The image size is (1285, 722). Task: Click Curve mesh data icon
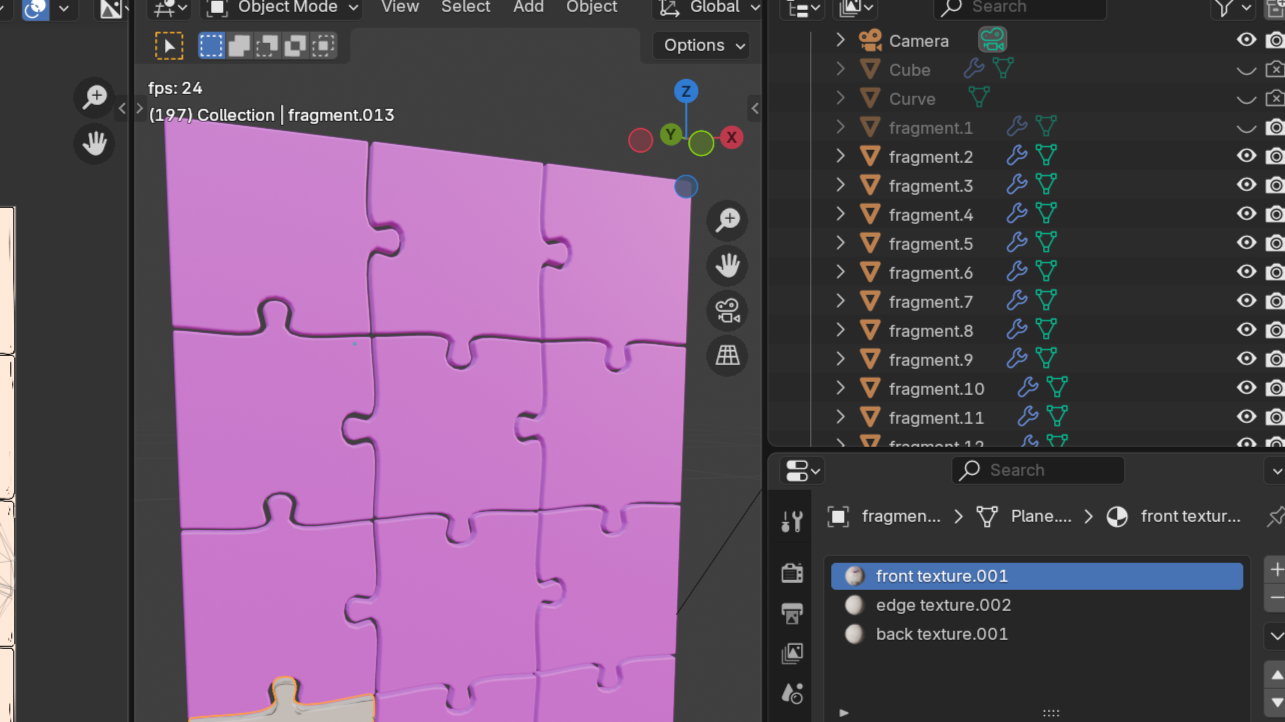tap(979, 98)
